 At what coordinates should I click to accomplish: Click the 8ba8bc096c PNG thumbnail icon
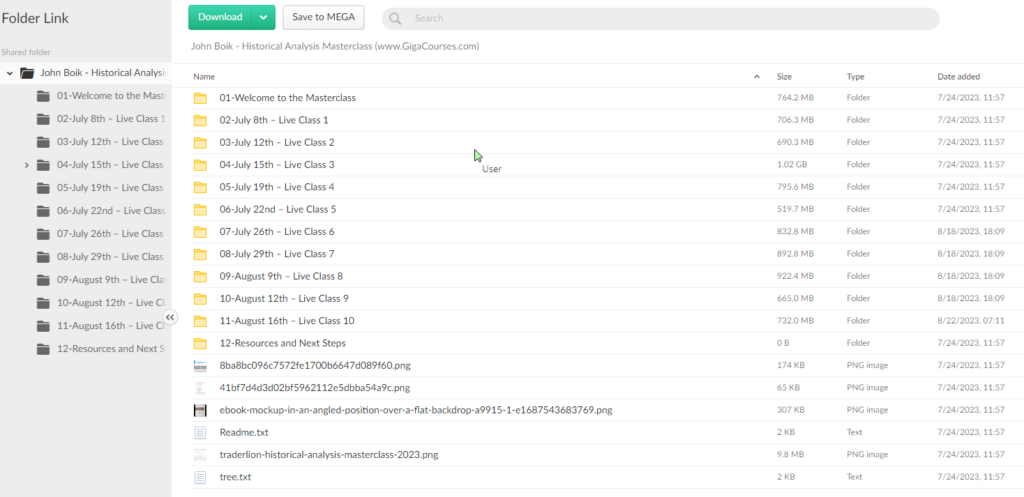tap(200, 366)
